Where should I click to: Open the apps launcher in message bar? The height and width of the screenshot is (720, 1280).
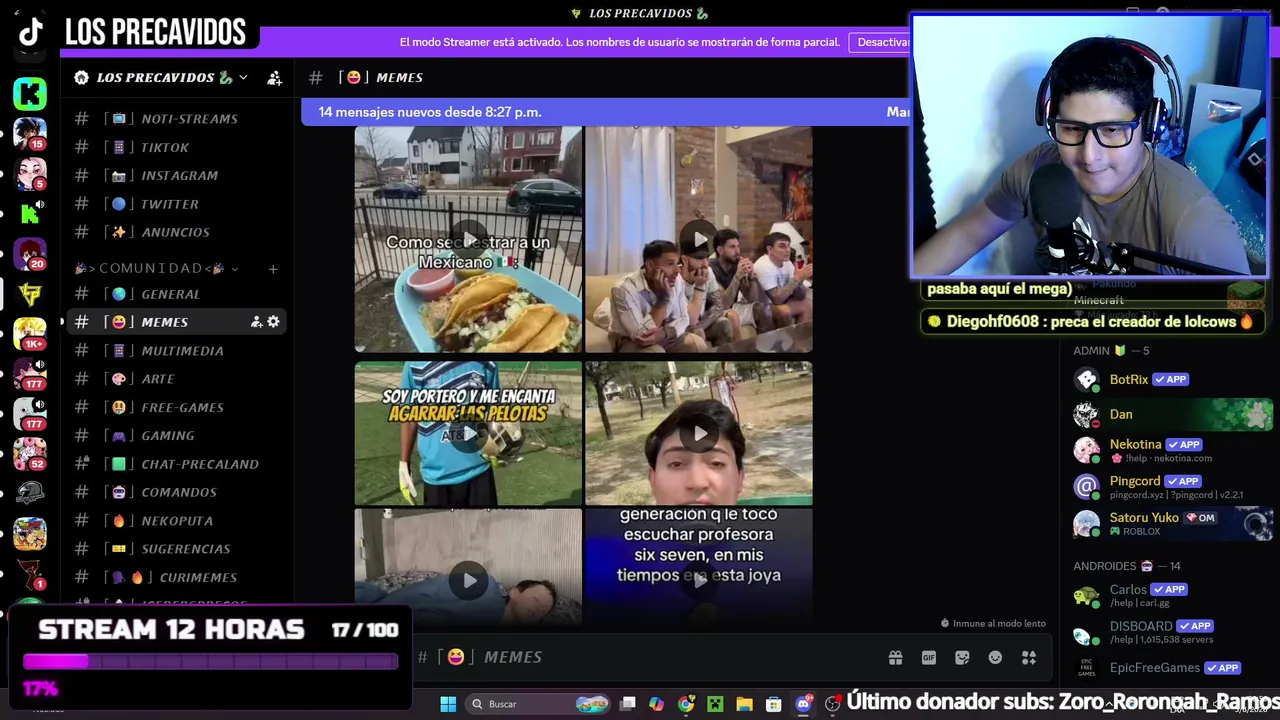[1029, 657]
